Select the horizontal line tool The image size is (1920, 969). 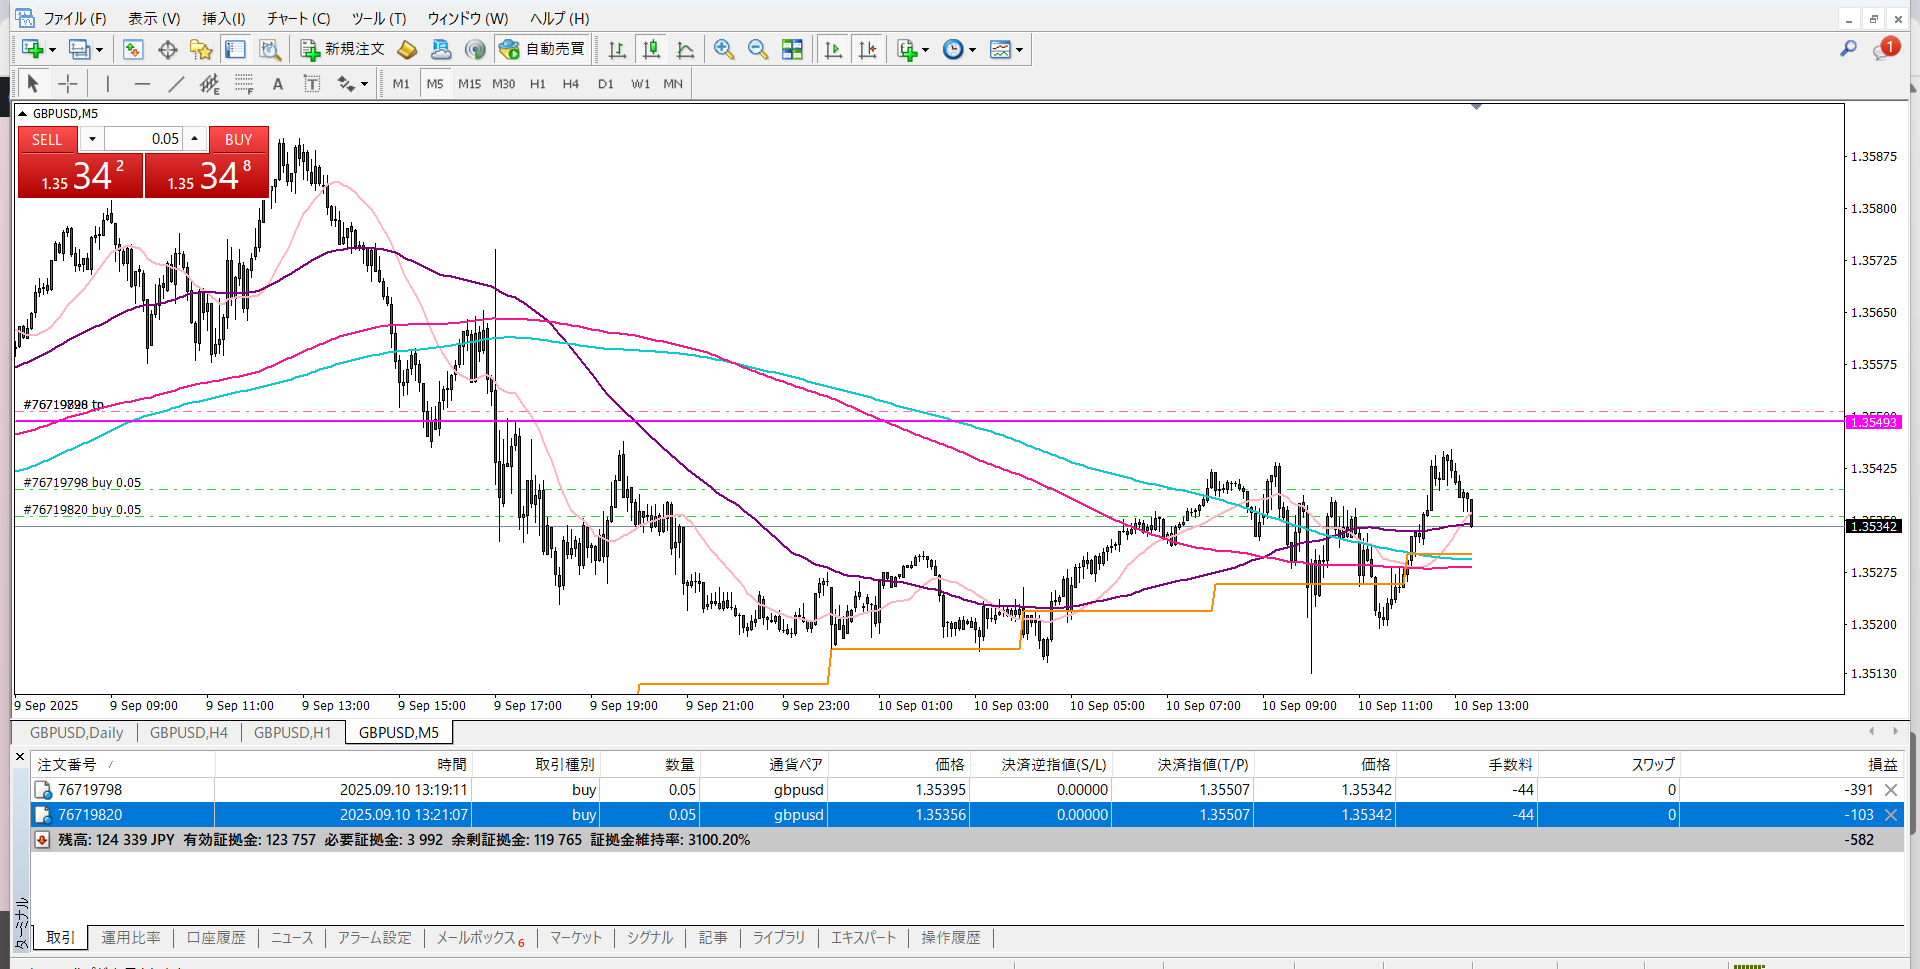click(x=142, y=84)
